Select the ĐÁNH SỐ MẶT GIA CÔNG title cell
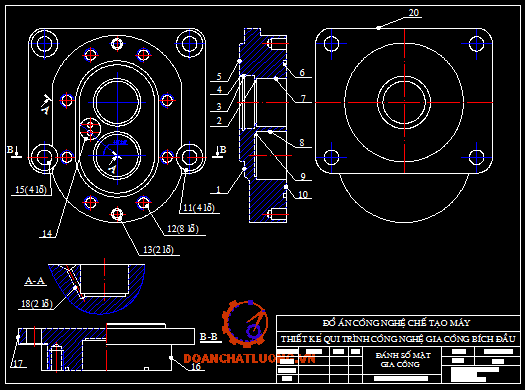 click(x=403, y=360)
